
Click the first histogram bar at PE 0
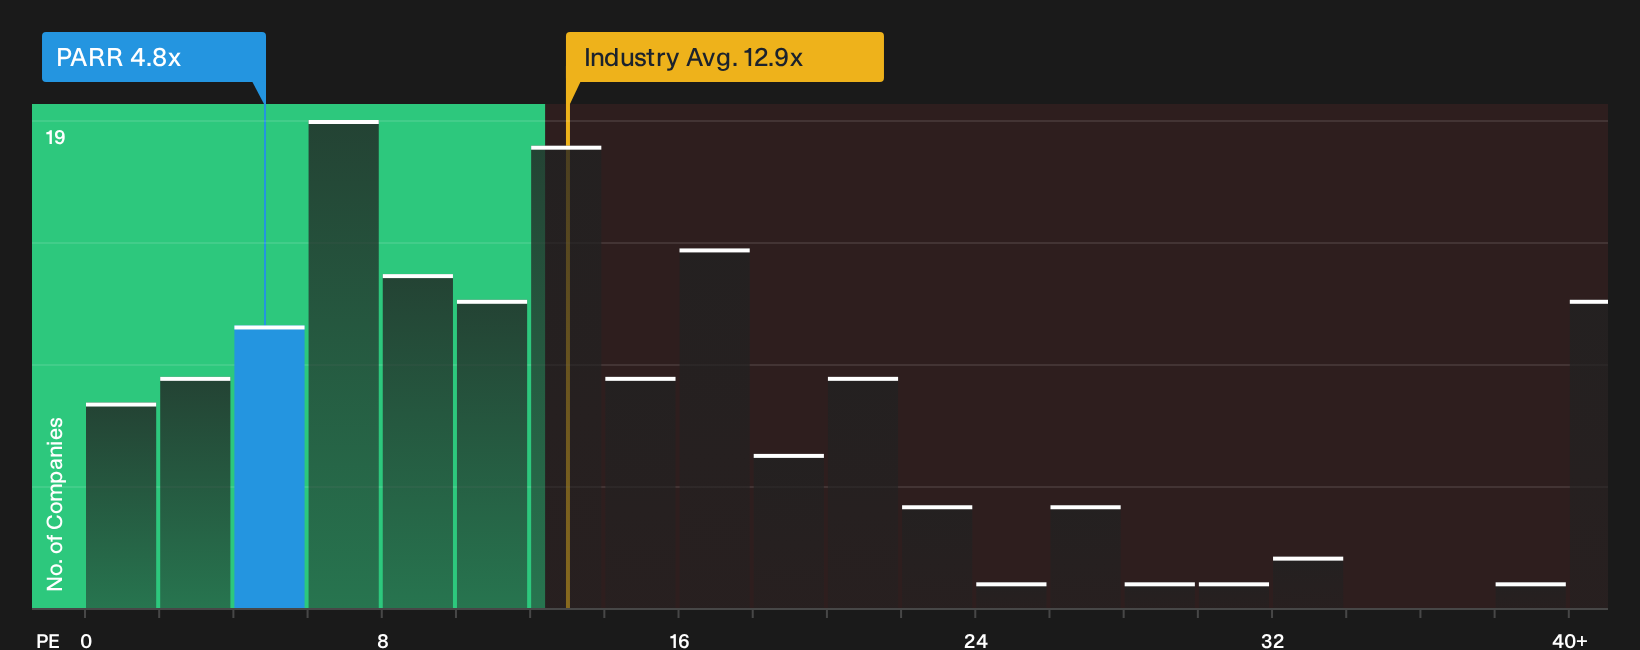tap(121, 505)
